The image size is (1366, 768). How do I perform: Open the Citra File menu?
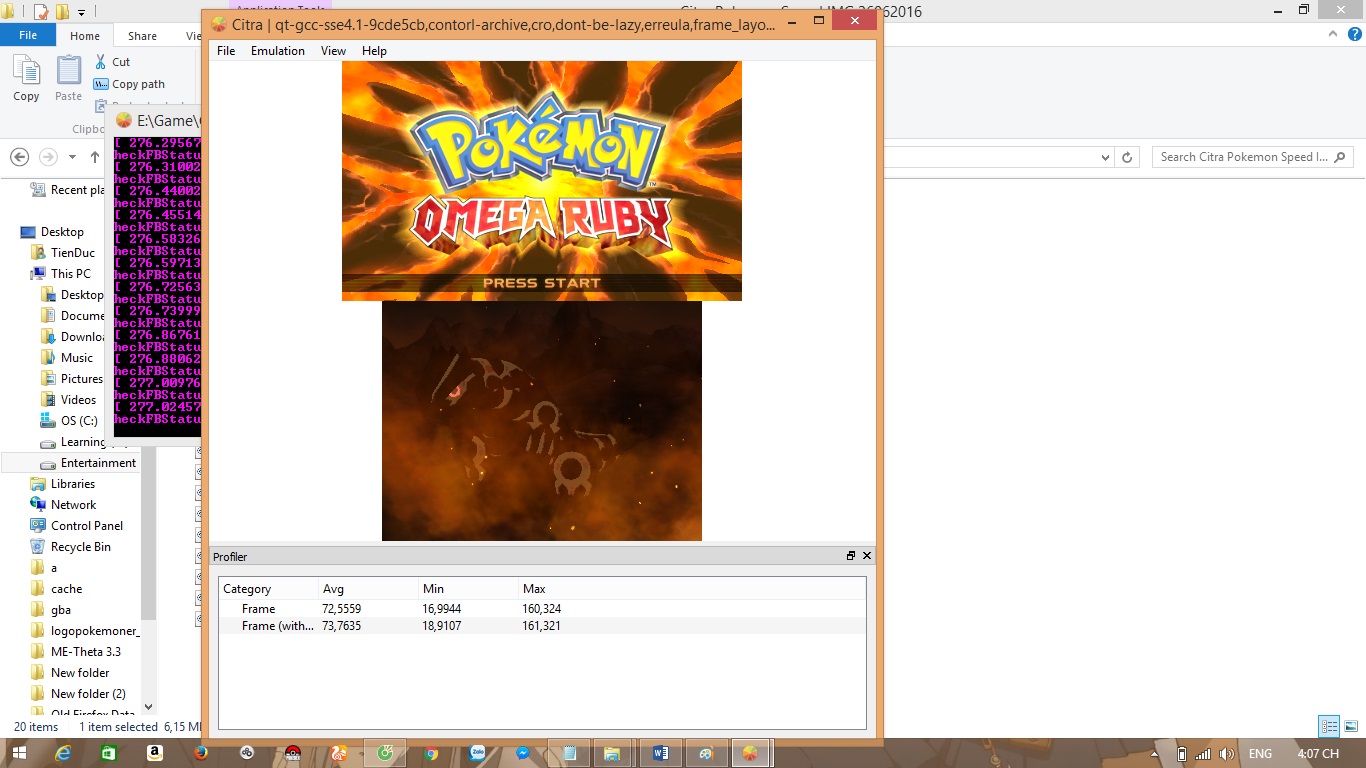(x=226, y=51)
